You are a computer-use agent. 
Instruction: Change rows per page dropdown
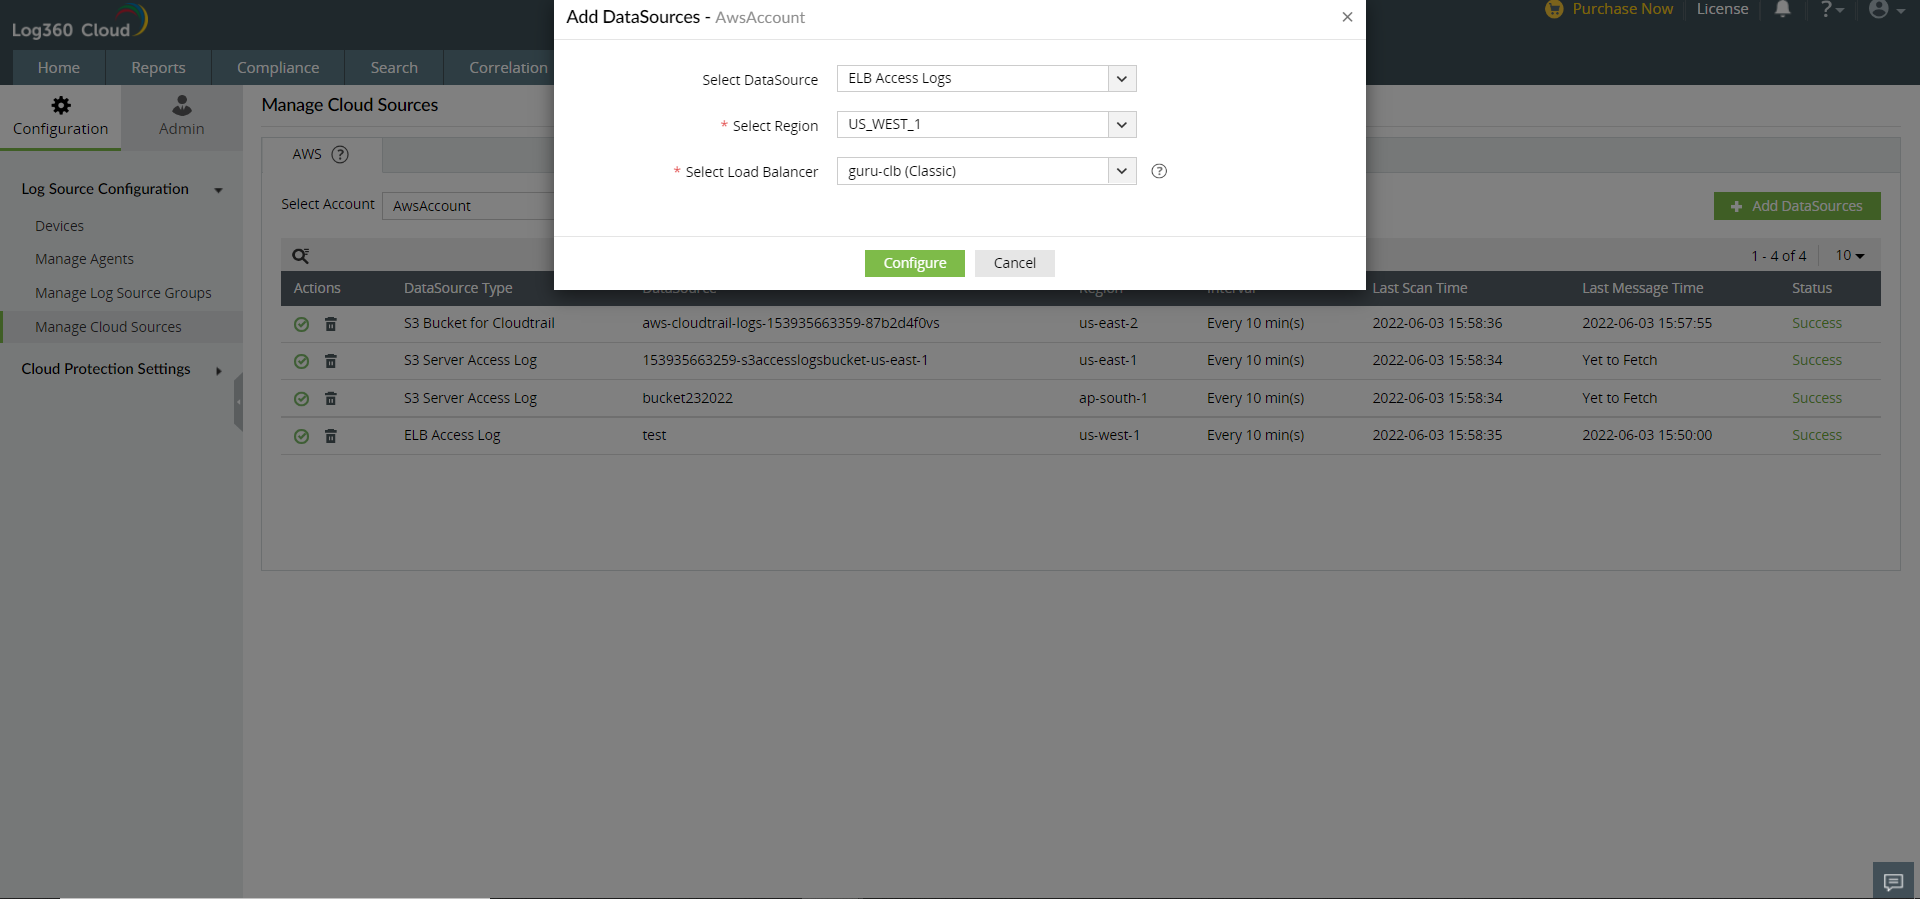[1850, 256]
